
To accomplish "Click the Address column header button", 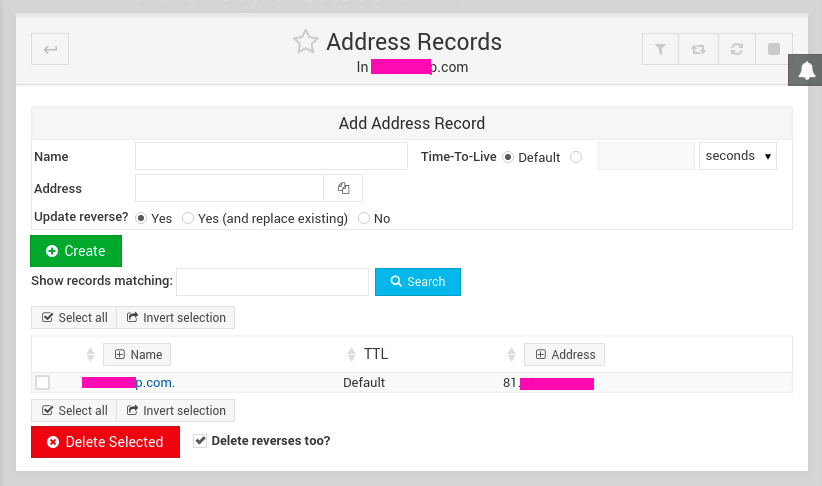I will [x=564, y=354].
